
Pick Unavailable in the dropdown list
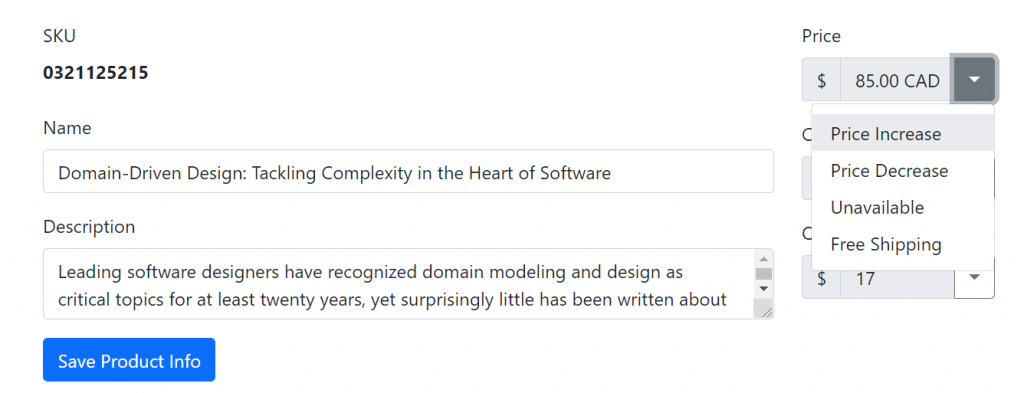point(903,208)
